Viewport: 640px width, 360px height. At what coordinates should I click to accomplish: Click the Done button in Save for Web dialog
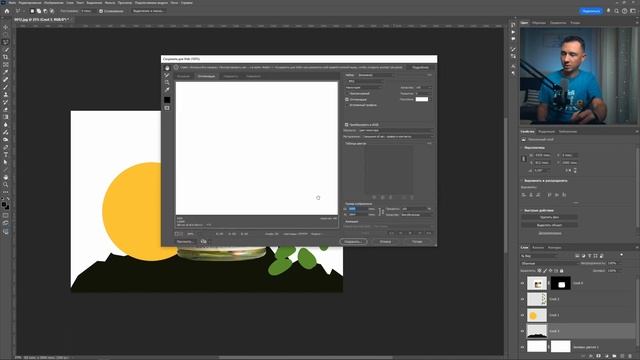pyautogui.click(x=417, y=242)
